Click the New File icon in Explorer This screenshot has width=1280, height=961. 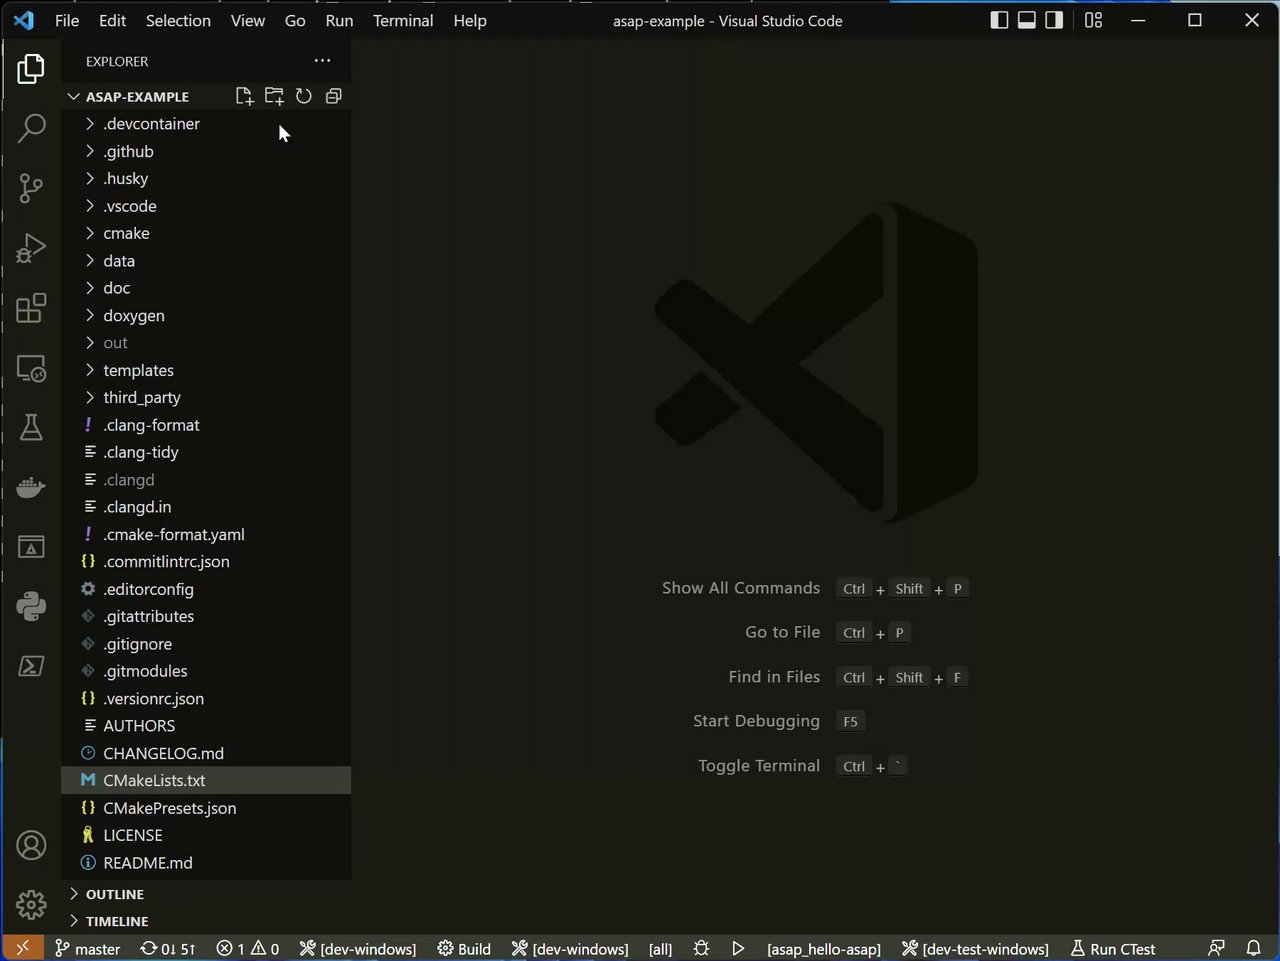pos(244,96)
